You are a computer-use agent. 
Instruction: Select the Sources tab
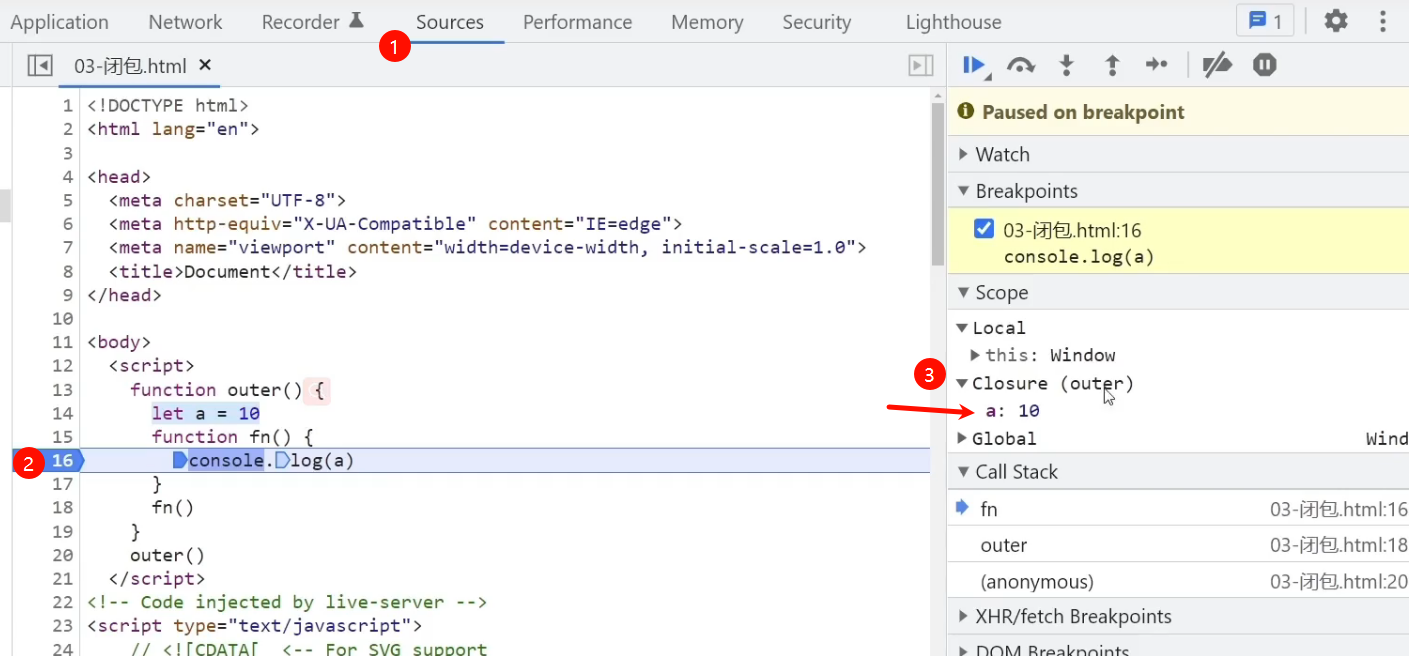coord(450,22)
